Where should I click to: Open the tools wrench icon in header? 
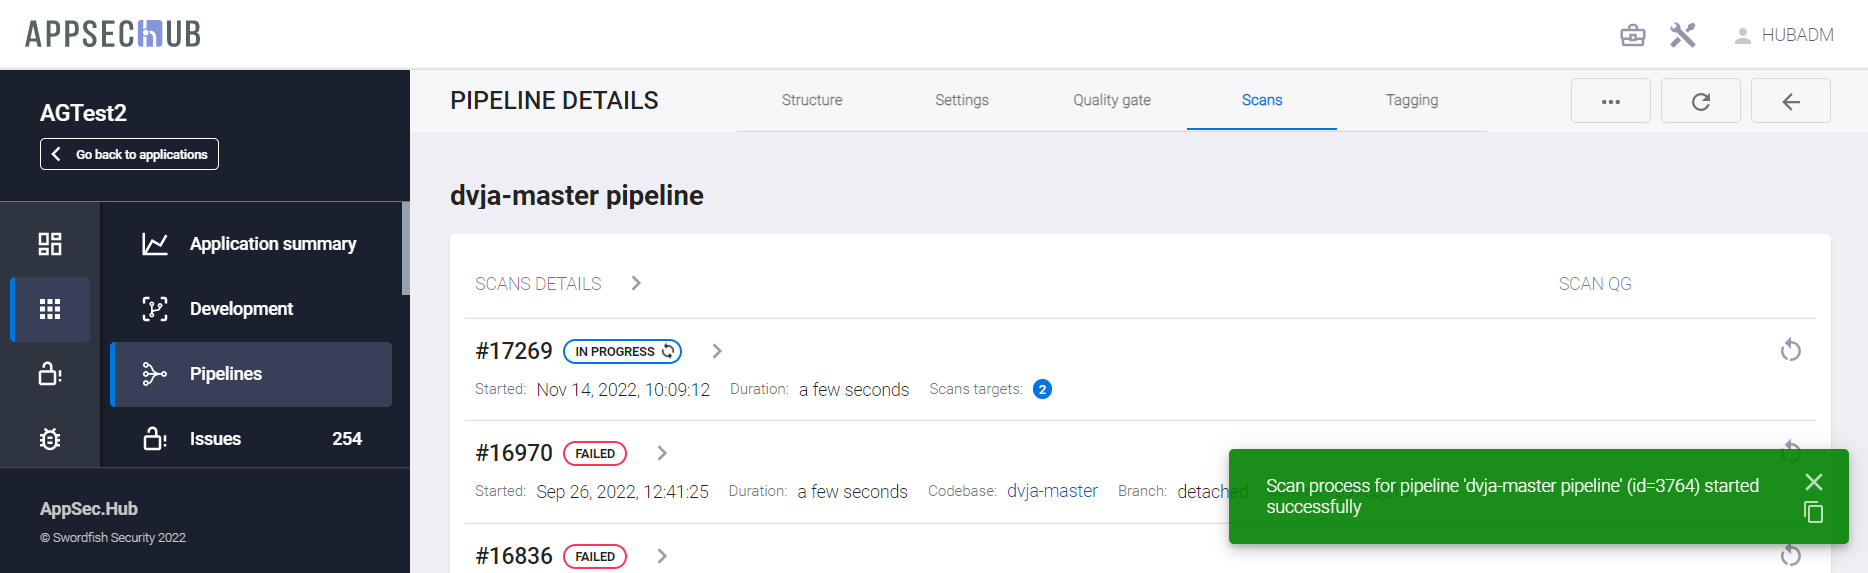coord(1683,35)
